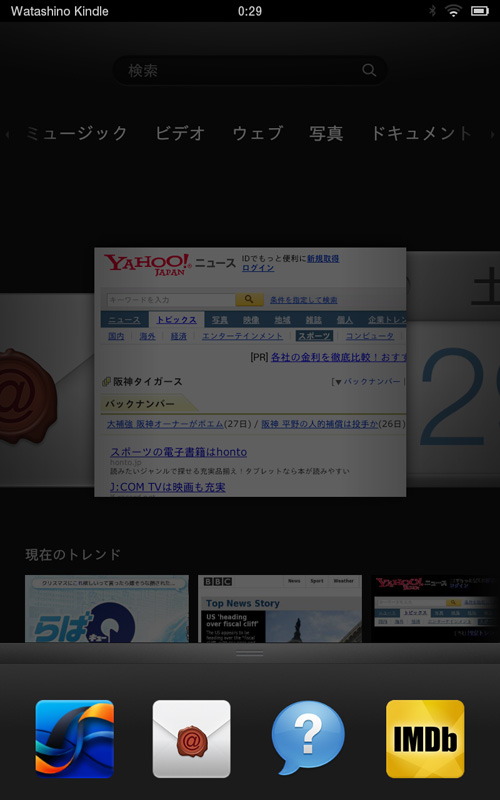500x800 pixels.
Task: Tap the favorites drawer grip handle
Action: [x=250, y=653]
